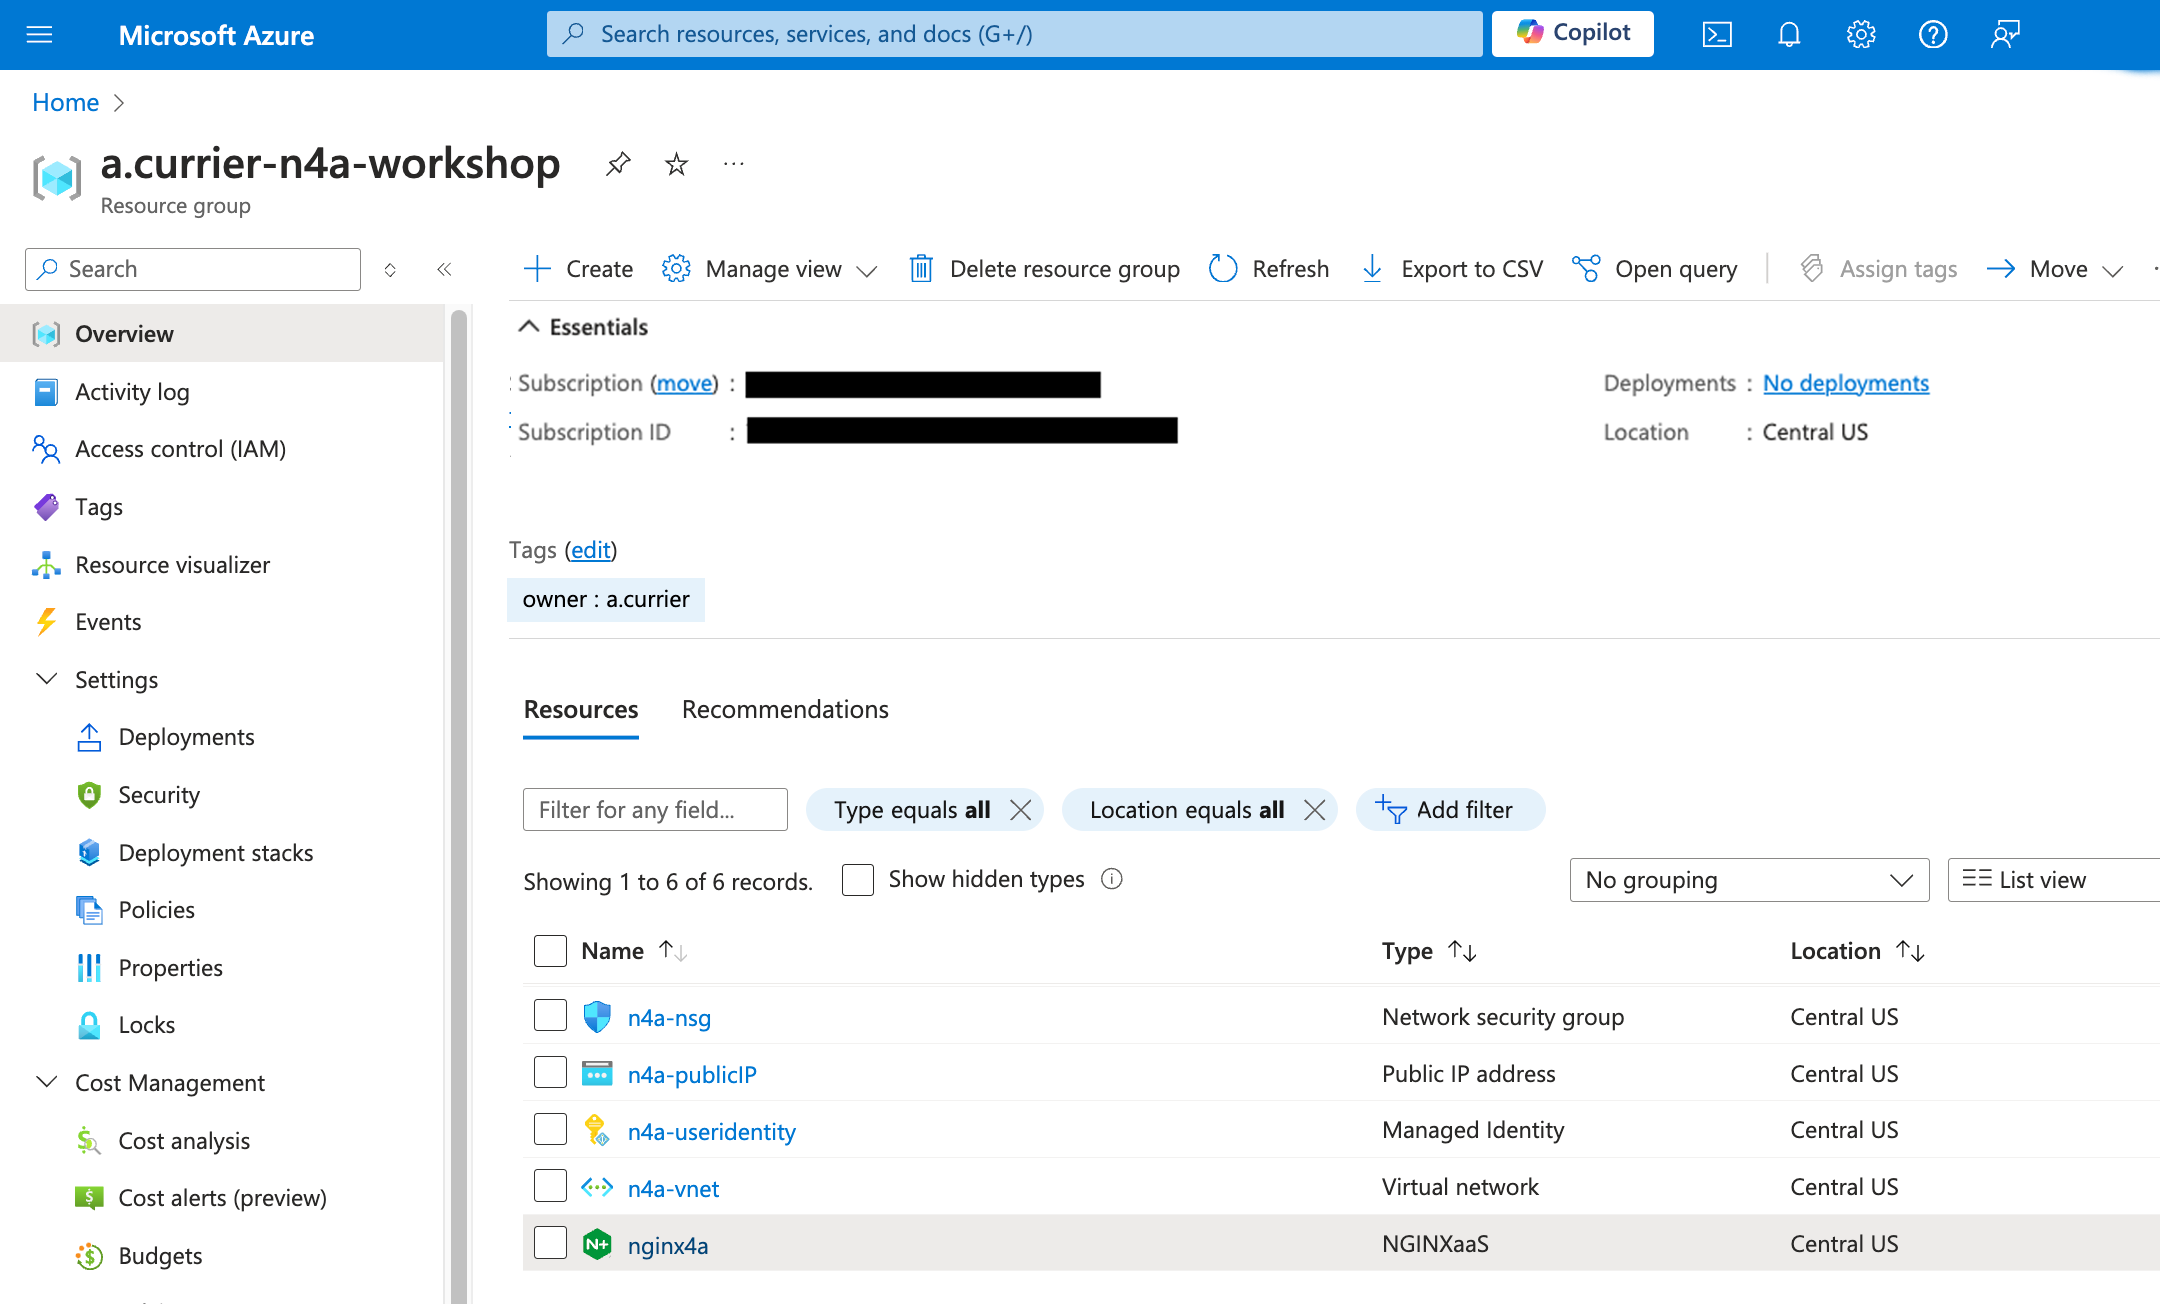Viewport: 2160px width, 1304px height.
Task: Collapse the left sidebar menu
Action: tap(445, 269)
